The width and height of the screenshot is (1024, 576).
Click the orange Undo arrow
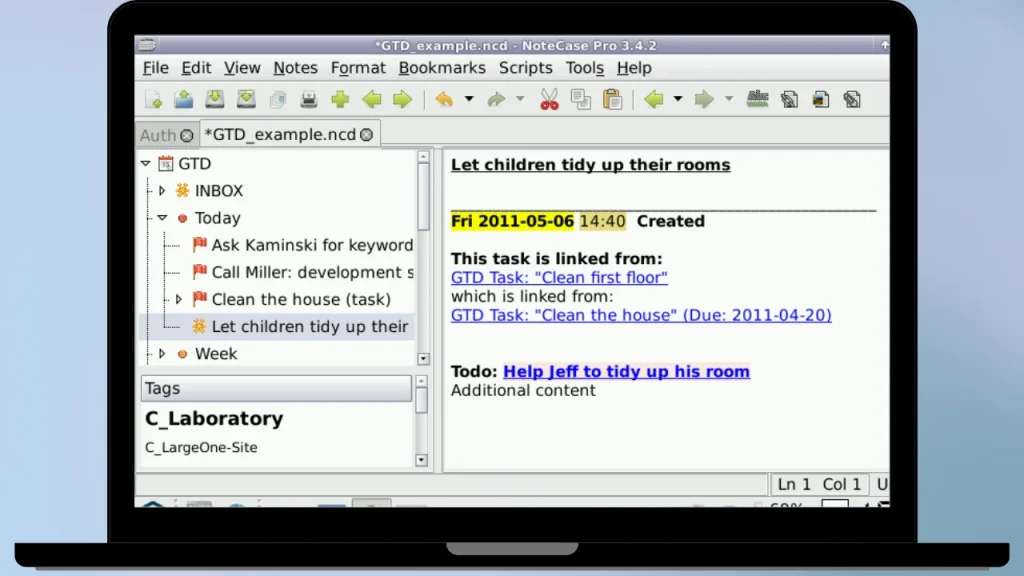(444, 99)
